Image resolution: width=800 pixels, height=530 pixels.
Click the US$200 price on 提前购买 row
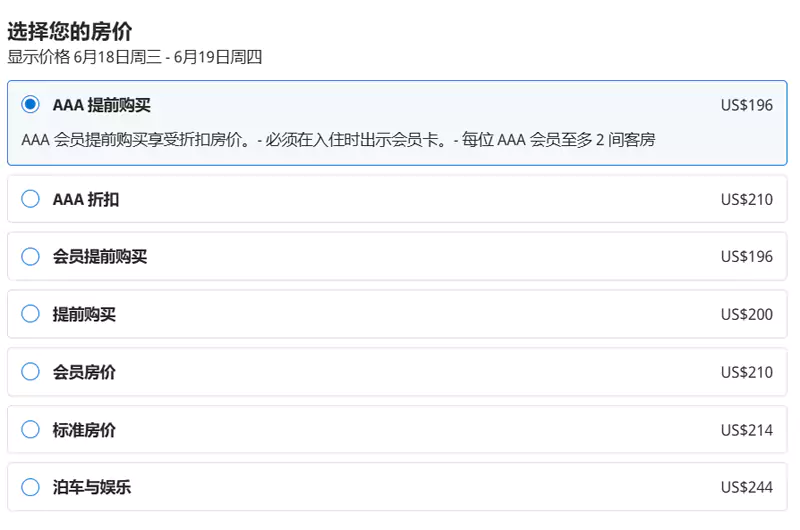[x=746, y=314]
